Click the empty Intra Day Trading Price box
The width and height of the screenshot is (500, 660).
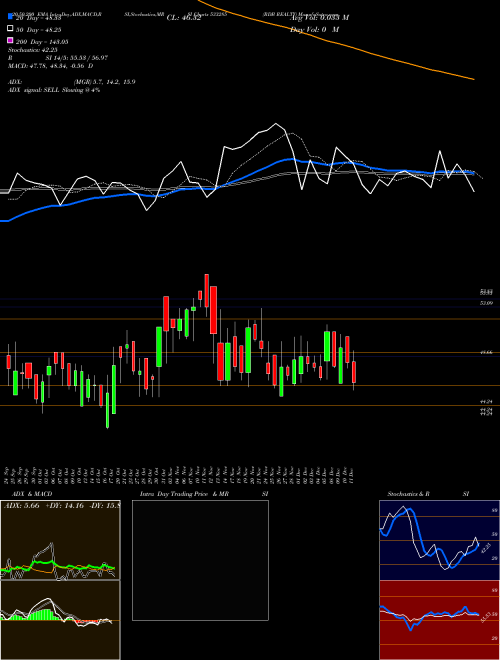200,560
